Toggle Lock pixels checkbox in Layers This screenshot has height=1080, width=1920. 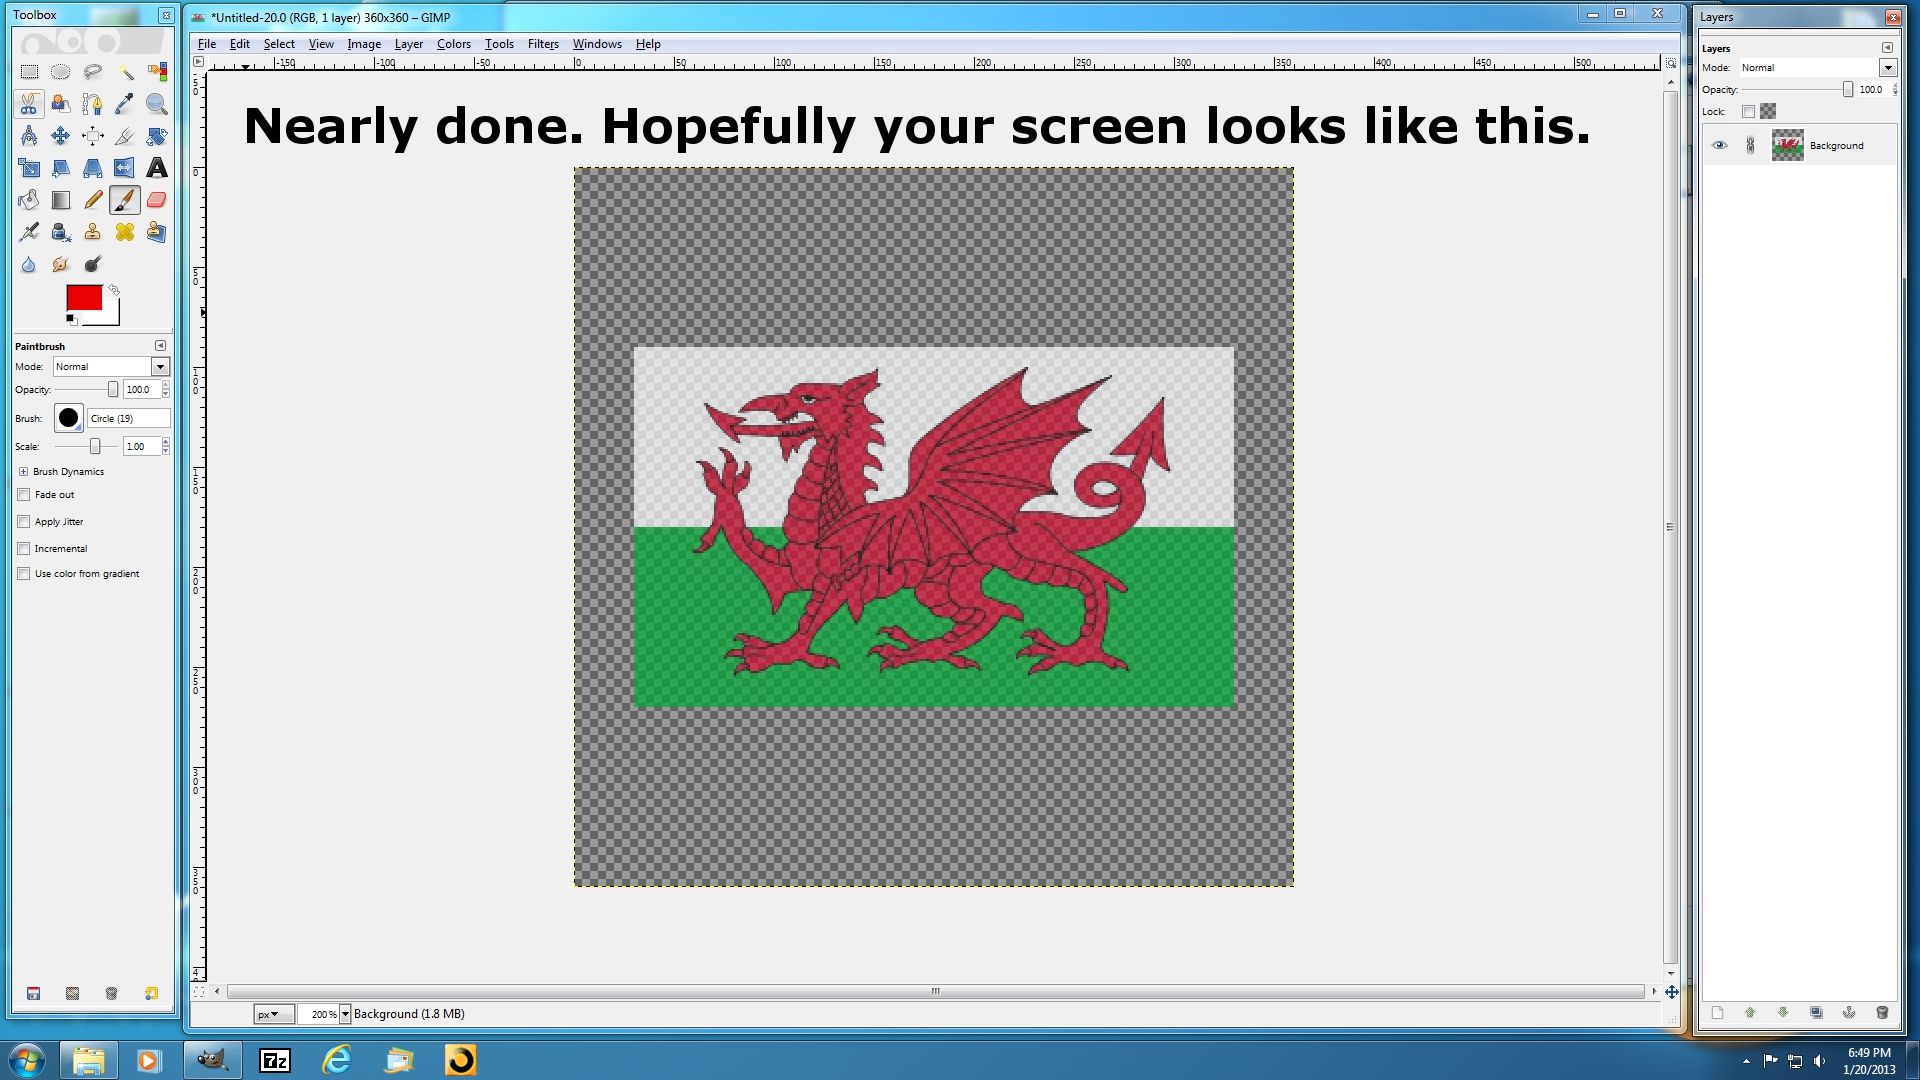coord(1748,111)
